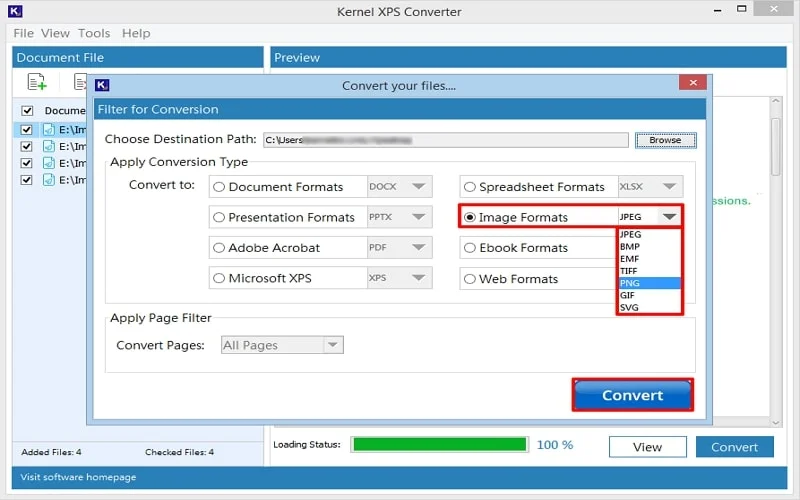The width and height of the screenshot is (800, 500).
Task: Select the Ebook Formats radio button
Action: tap(469, 248)
